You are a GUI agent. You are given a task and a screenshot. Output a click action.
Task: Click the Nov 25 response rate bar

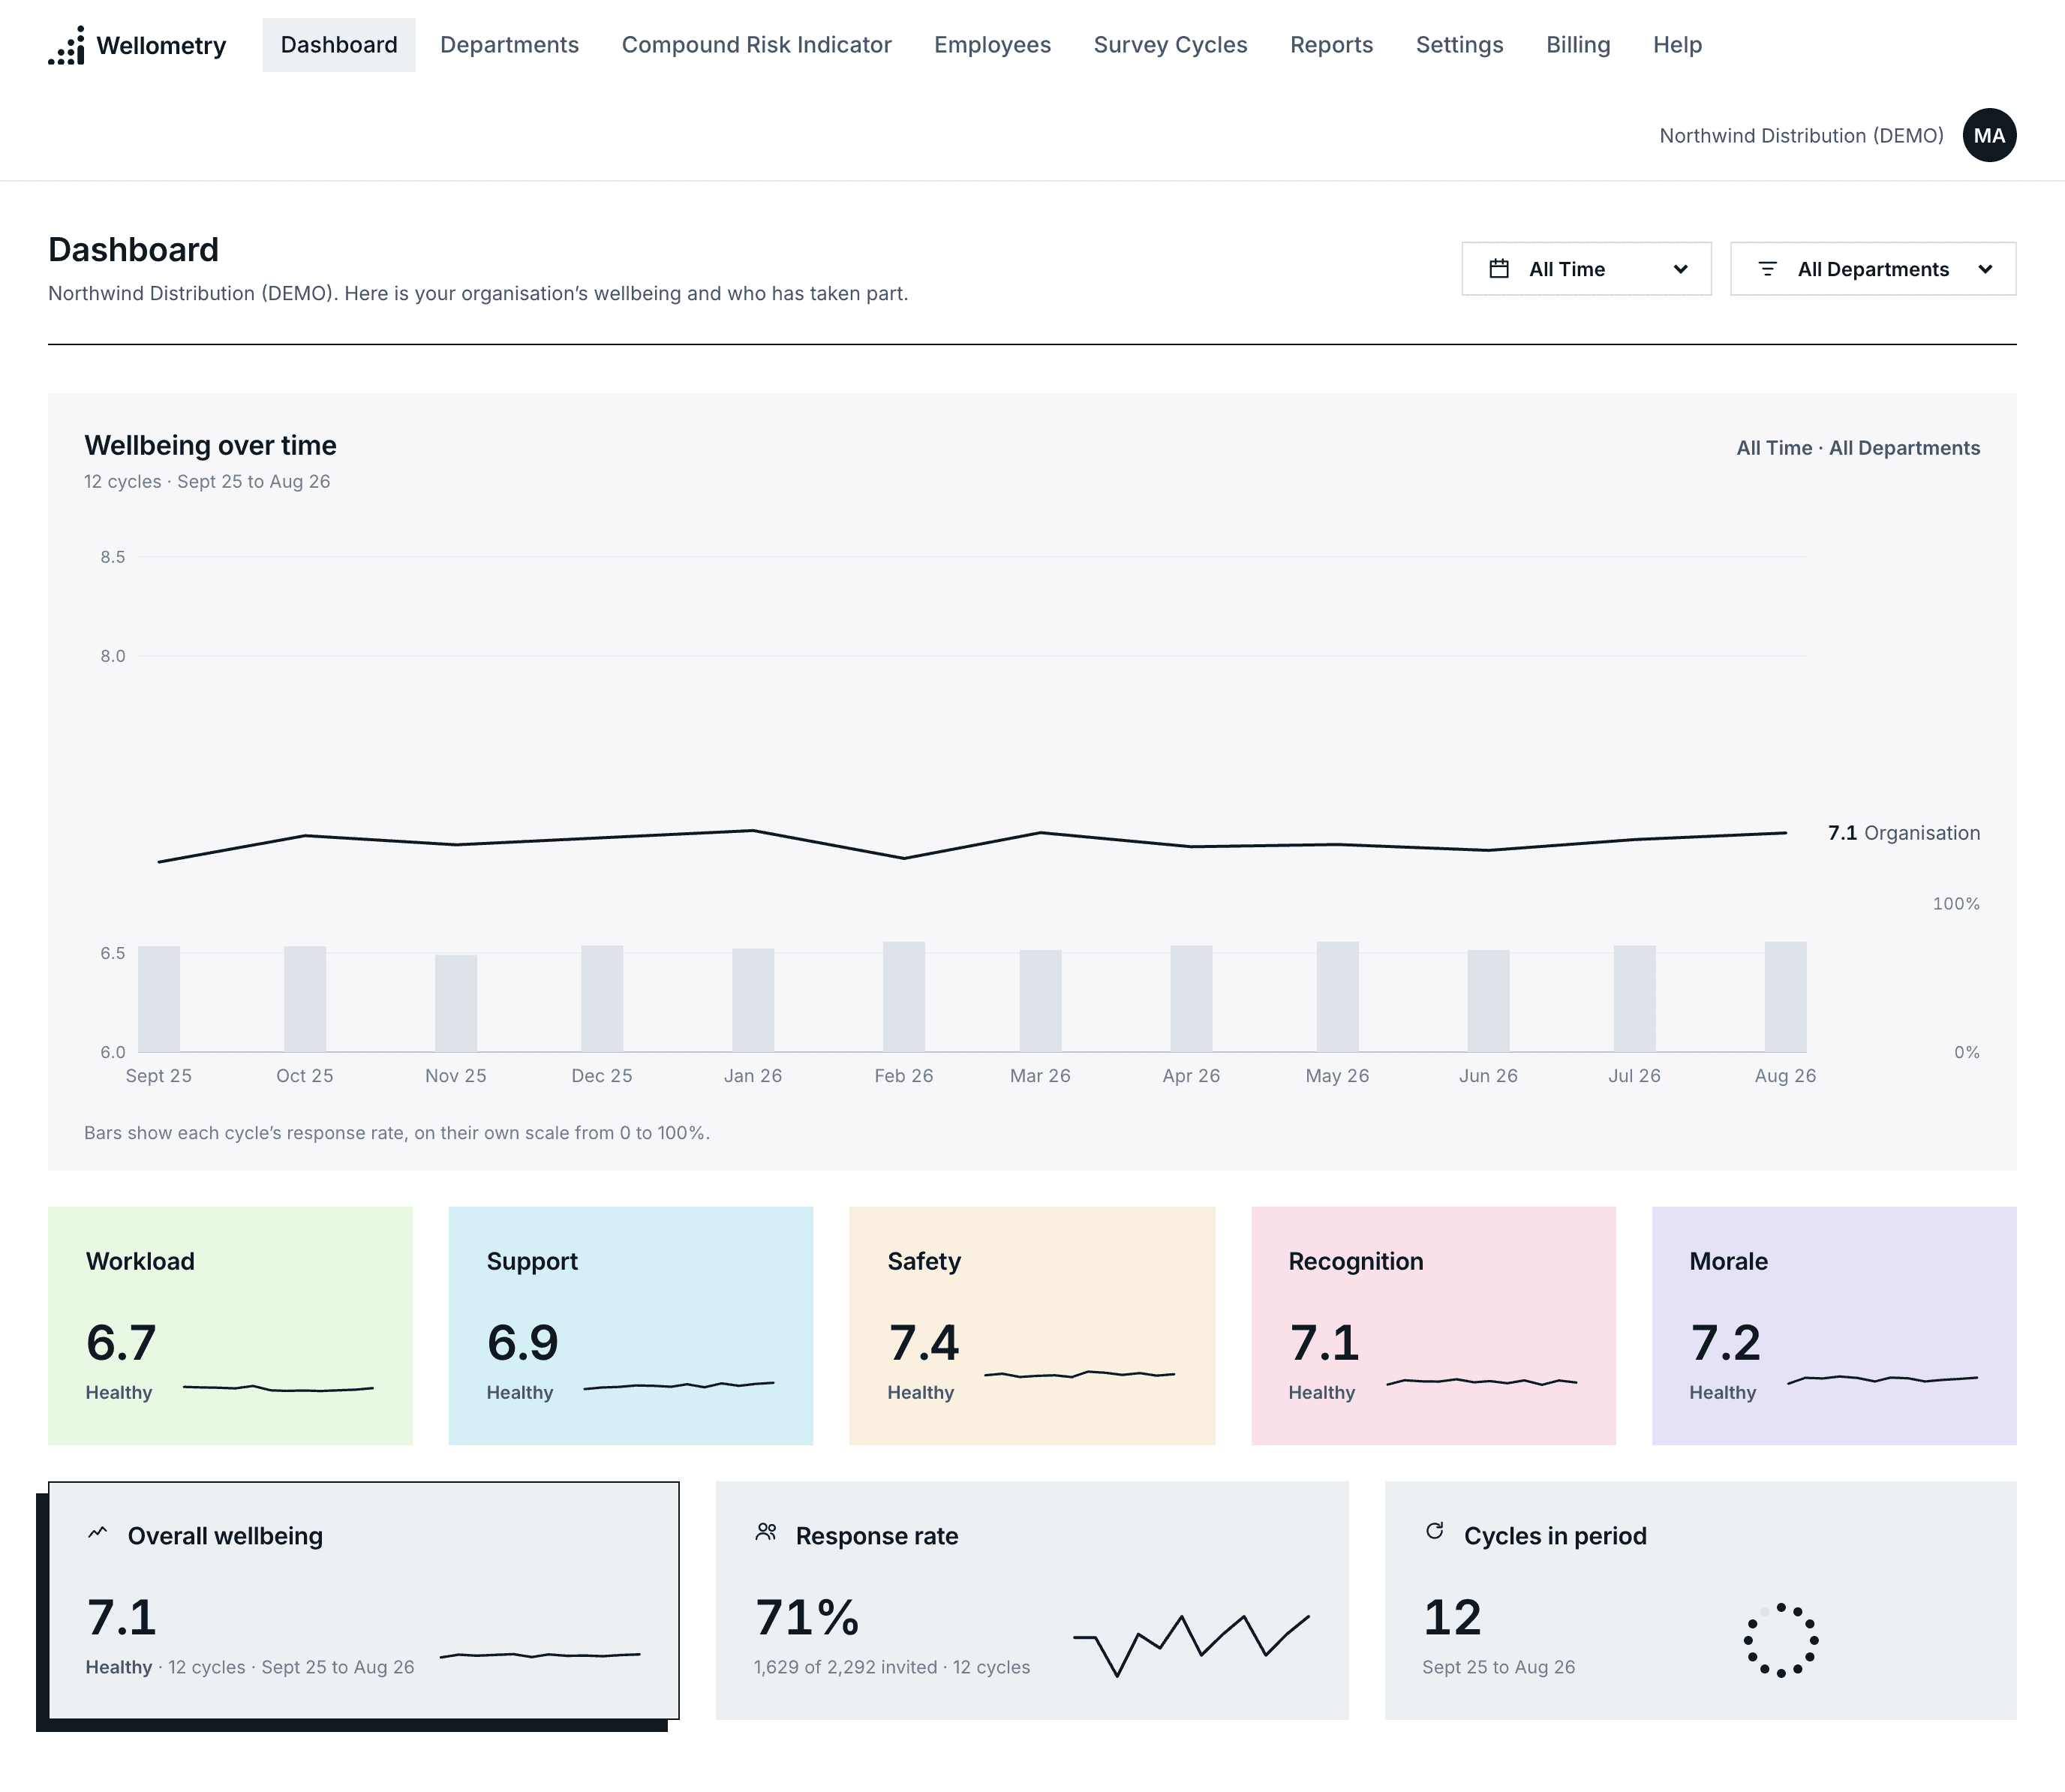456,1003
